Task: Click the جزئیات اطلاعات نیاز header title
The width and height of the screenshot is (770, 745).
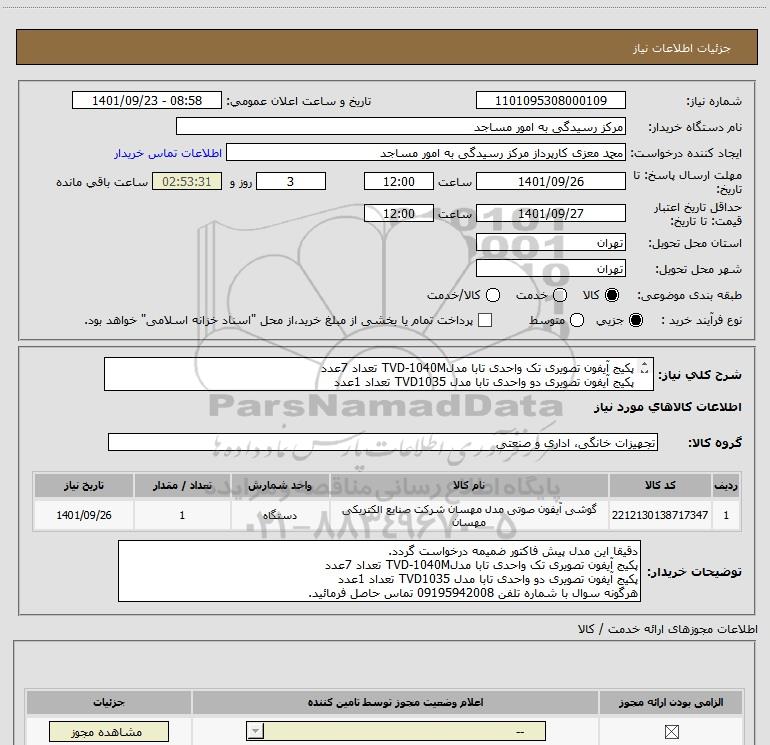Action: (x=682, y=48)
